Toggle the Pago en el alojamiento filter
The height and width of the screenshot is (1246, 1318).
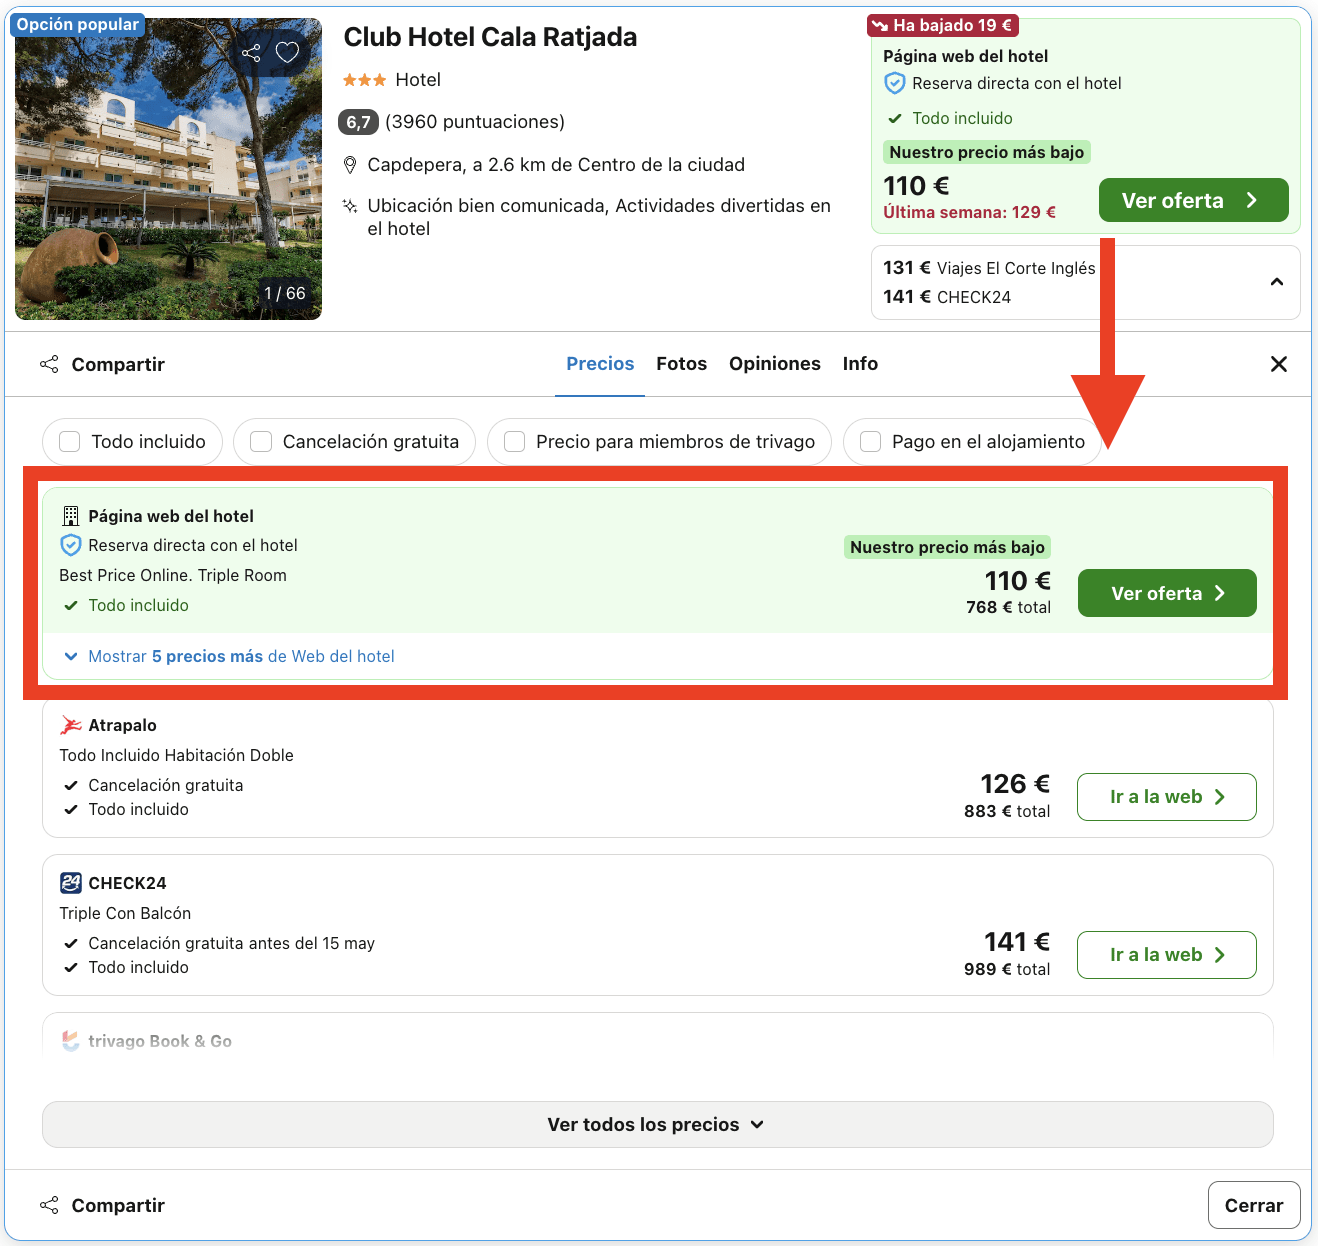[x=871, y=442]
